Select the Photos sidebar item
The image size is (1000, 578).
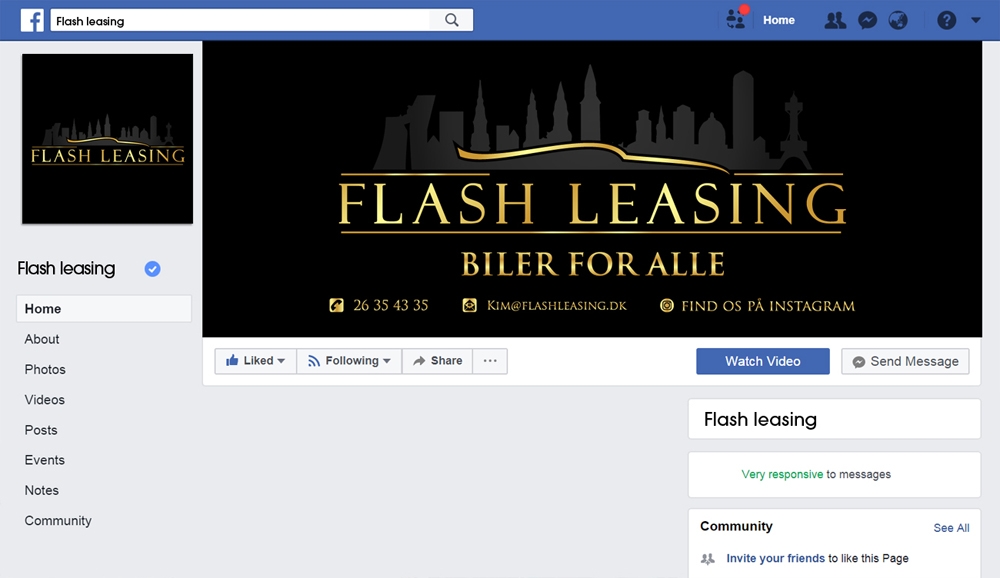pos(45,369)
